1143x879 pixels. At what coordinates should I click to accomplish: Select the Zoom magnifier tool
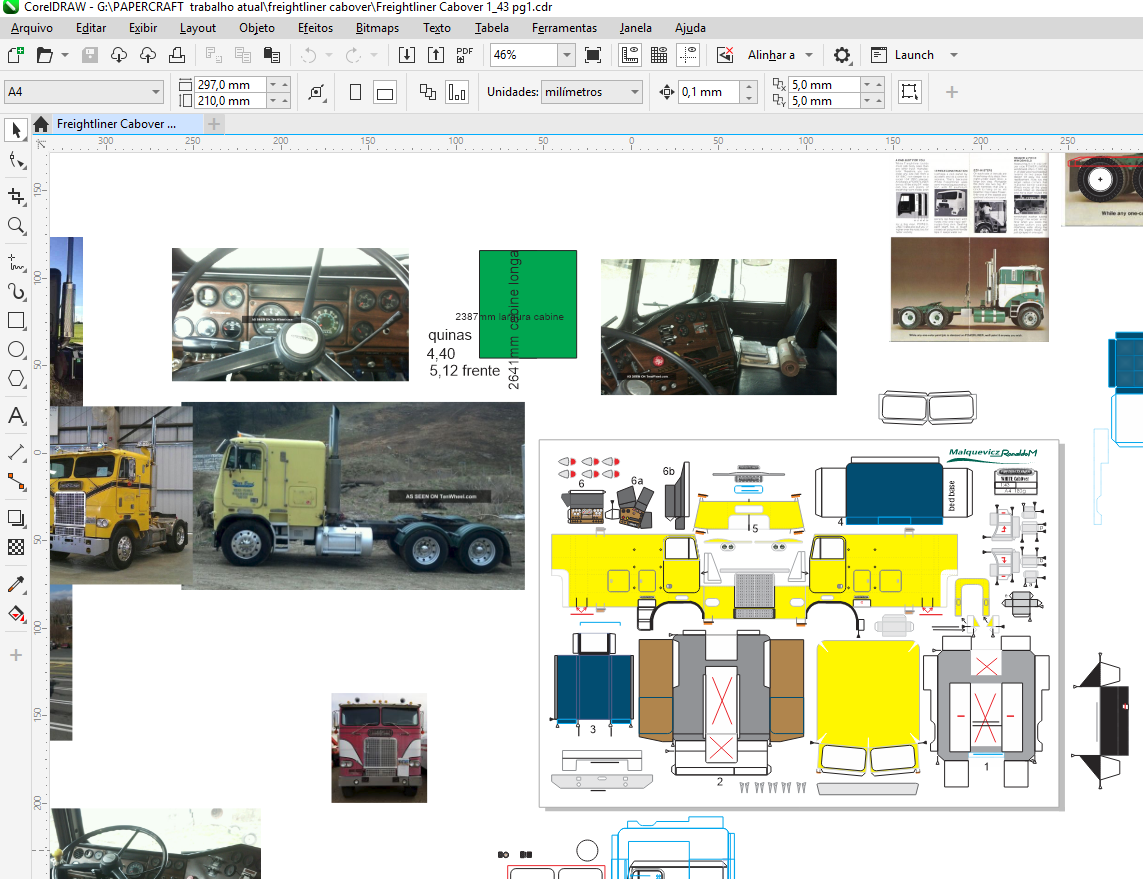[16, 226]
